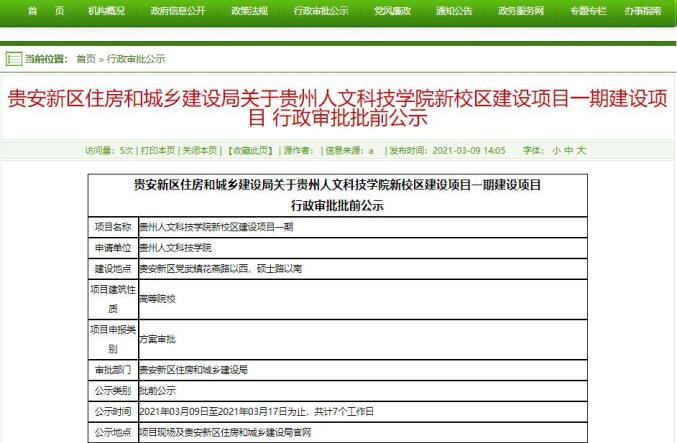The width and height of the screenshot is (677, 443).
Task: Click the 关闭本页 link
Action: pyautogui.click(x=199, y=150)
